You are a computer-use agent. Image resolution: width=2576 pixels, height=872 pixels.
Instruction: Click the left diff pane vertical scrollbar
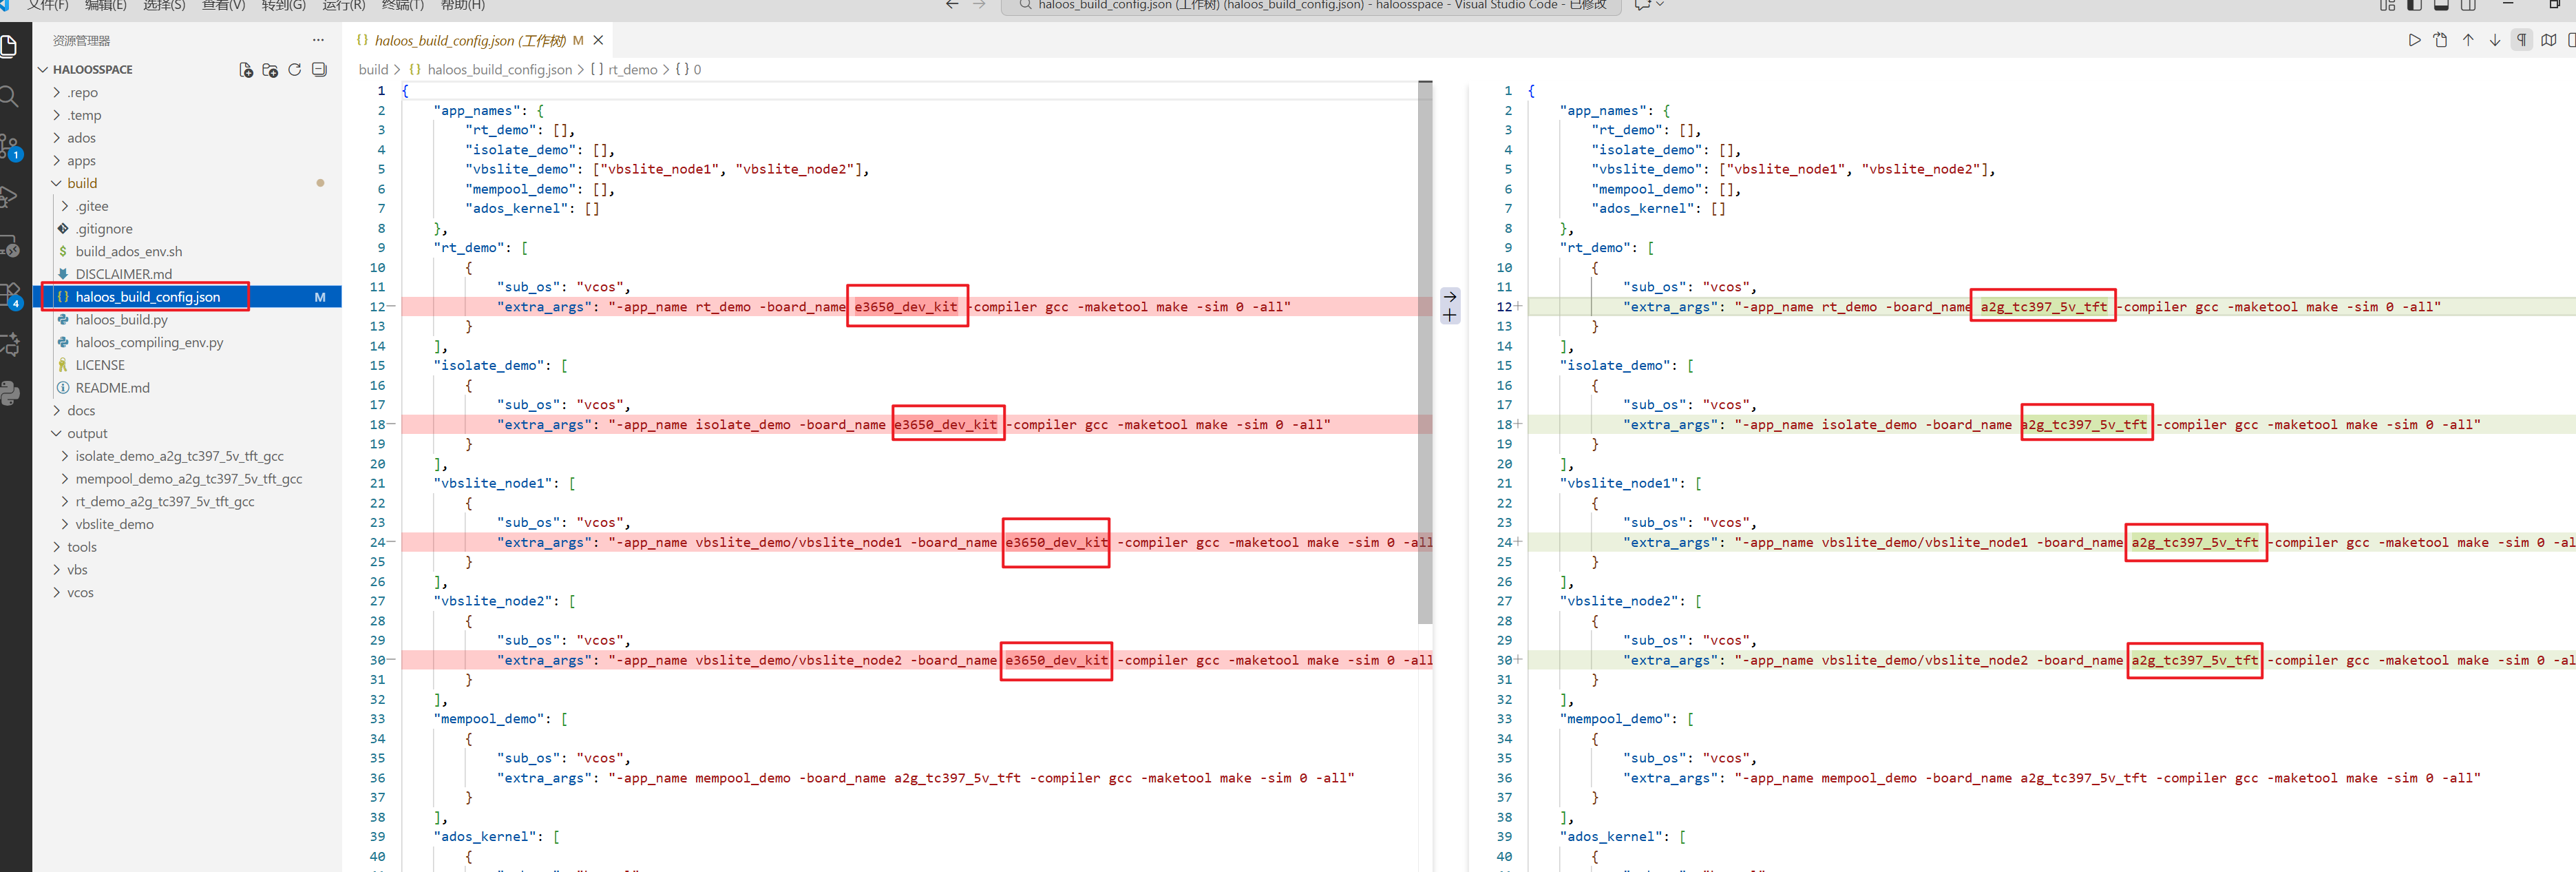1425,350
